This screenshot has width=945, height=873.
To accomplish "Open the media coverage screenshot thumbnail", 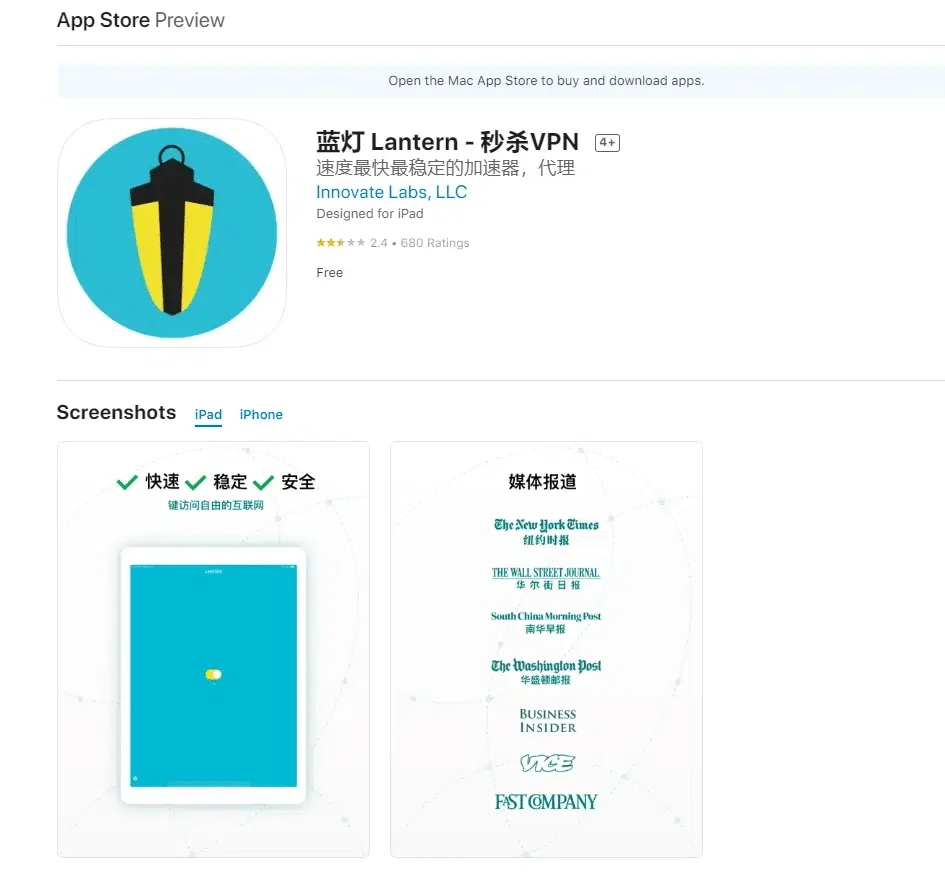I will (x=546, y=649).
